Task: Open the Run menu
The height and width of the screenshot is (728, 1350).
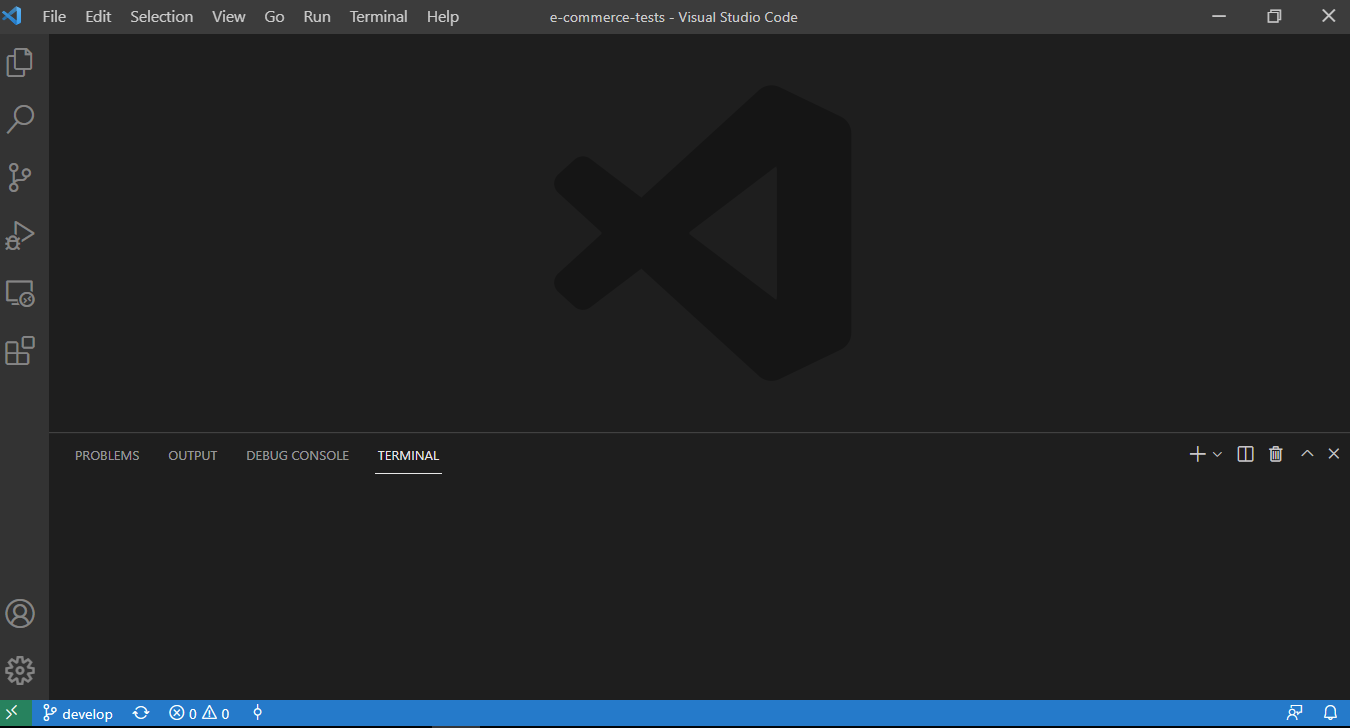Action: click(317, 17)
